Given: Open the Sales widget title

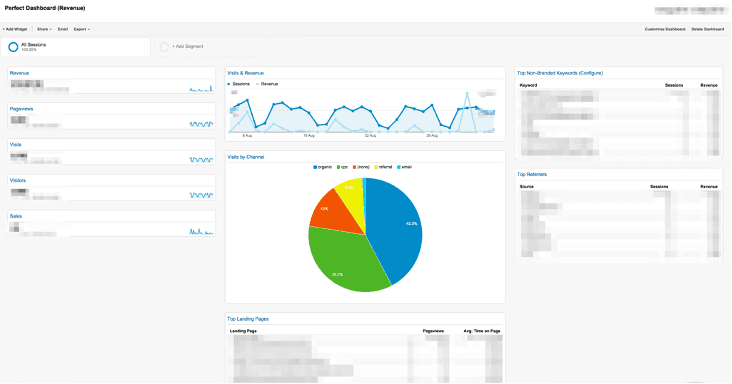Looking at the screenshot, I should 16,216.
